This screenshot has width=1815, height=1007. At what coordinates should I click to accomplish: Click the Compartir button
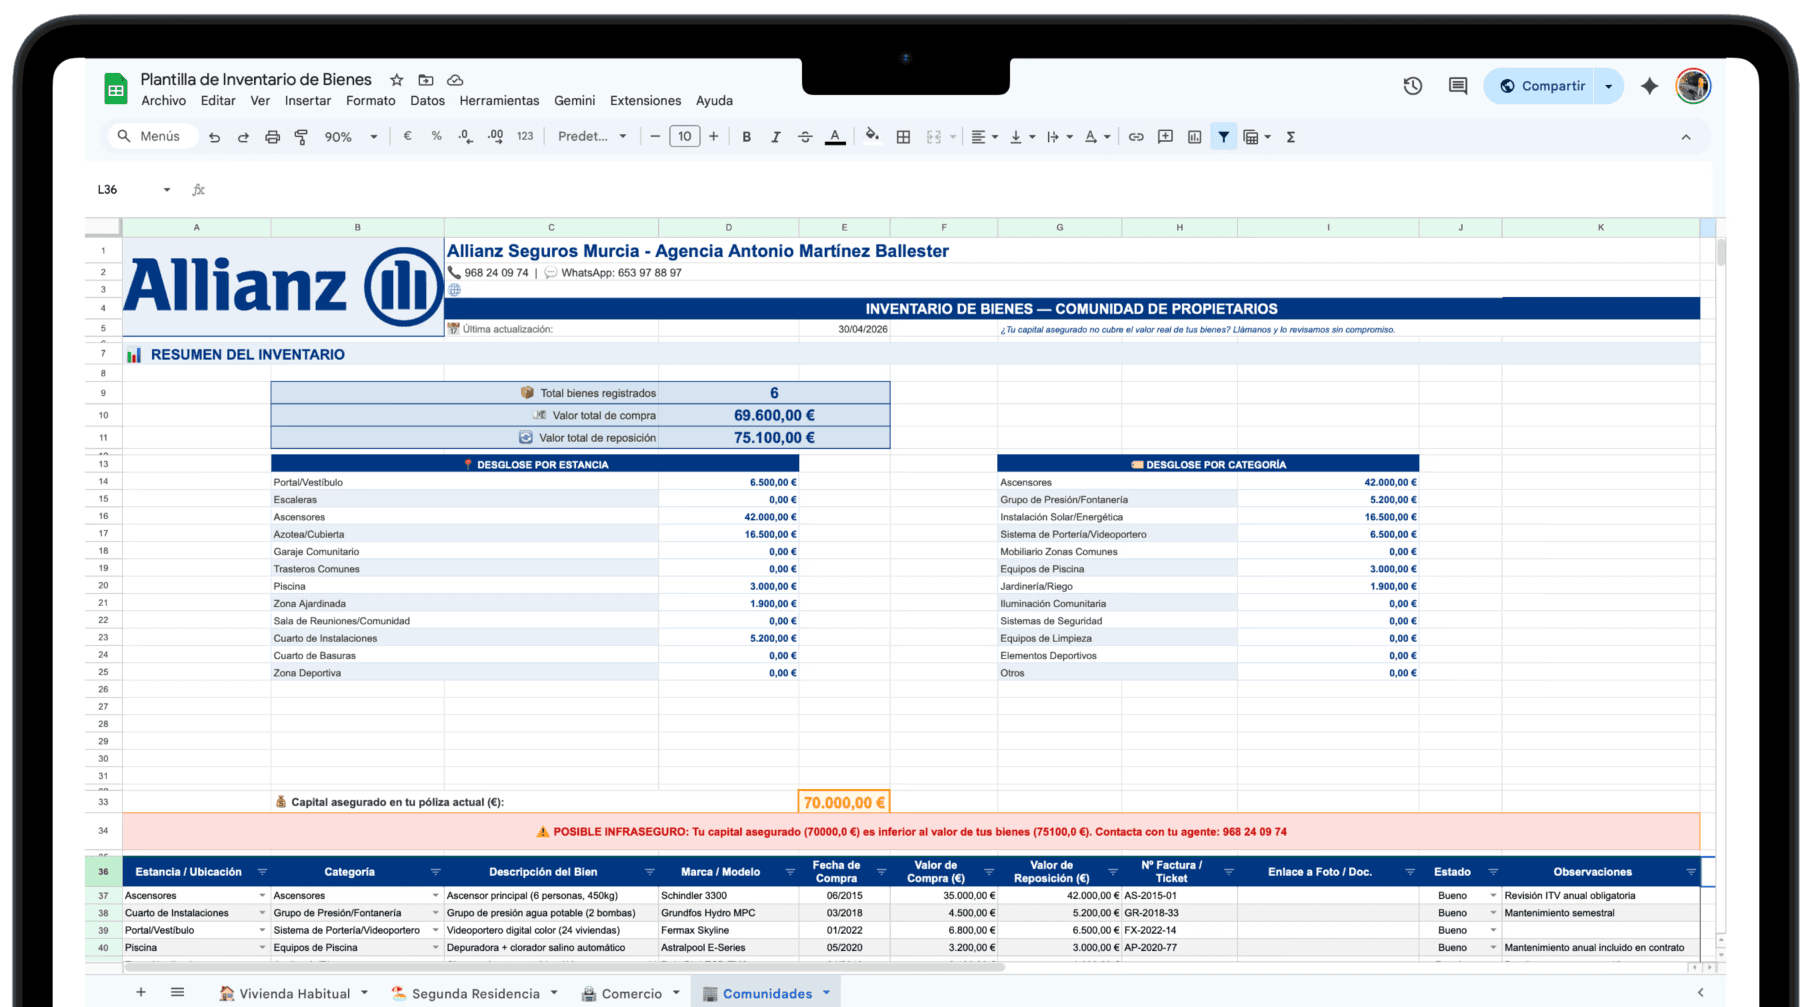[1542, 86]
